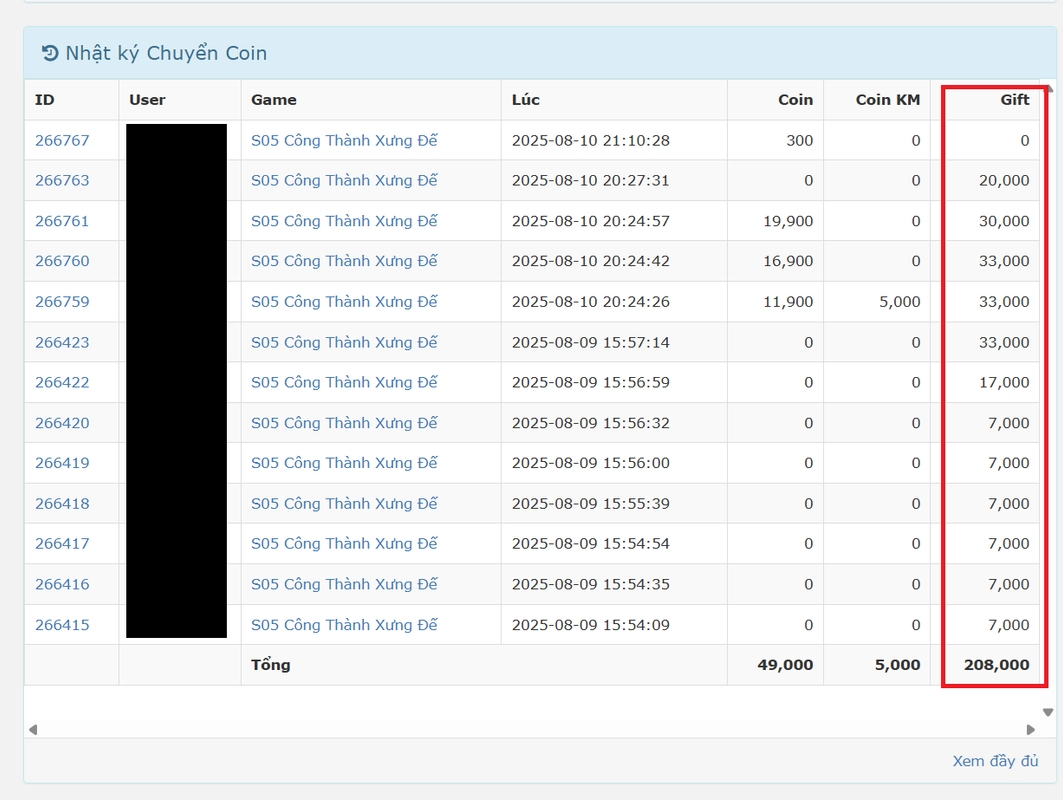Open transaction ID 266767

coord(62,140)
